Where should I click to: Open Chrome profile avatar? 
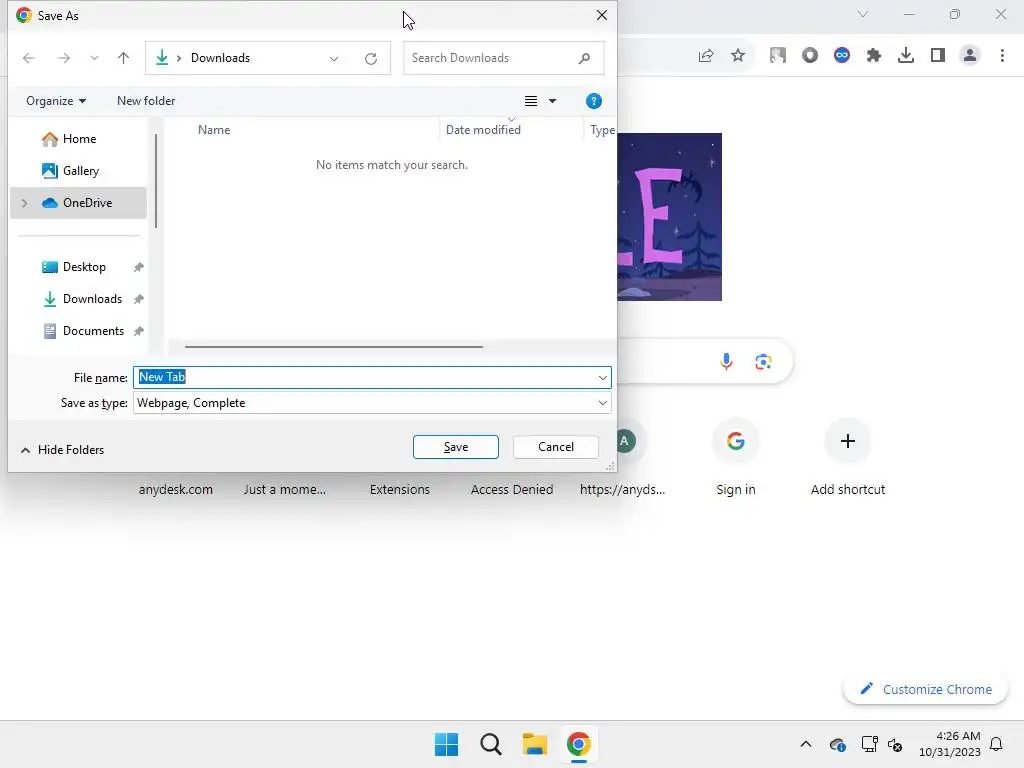[x=970, y=56]
